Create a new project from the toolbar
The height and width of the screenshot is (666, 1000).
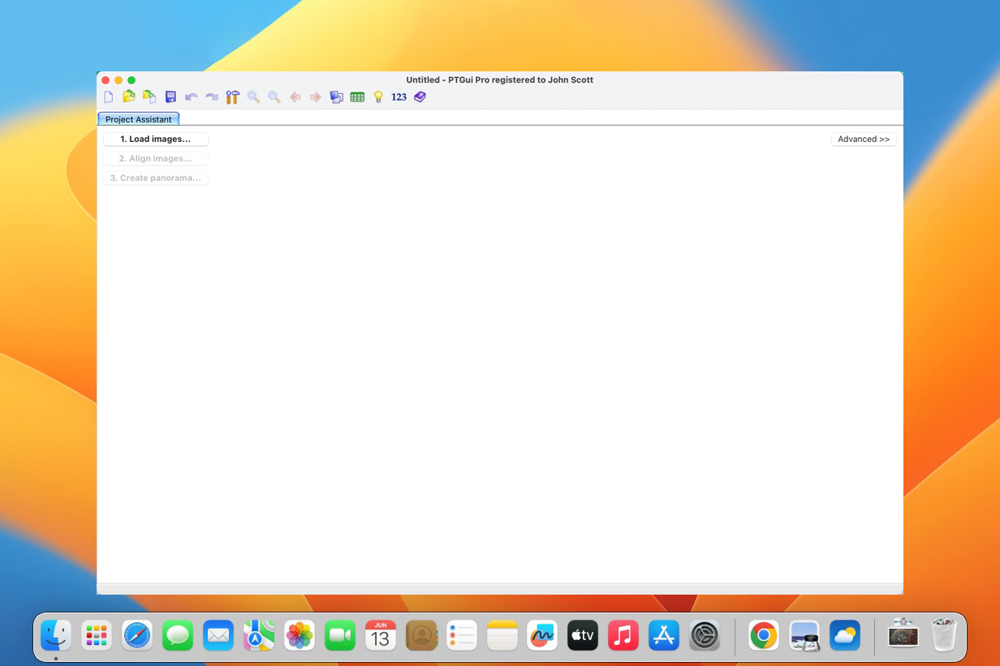[x=108, y=97]
